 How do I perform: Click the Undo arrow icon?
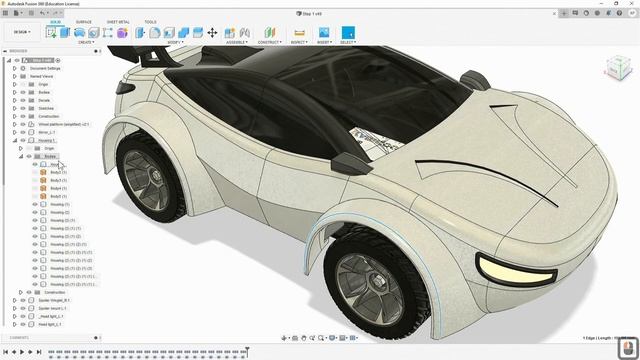click(42, 13)
